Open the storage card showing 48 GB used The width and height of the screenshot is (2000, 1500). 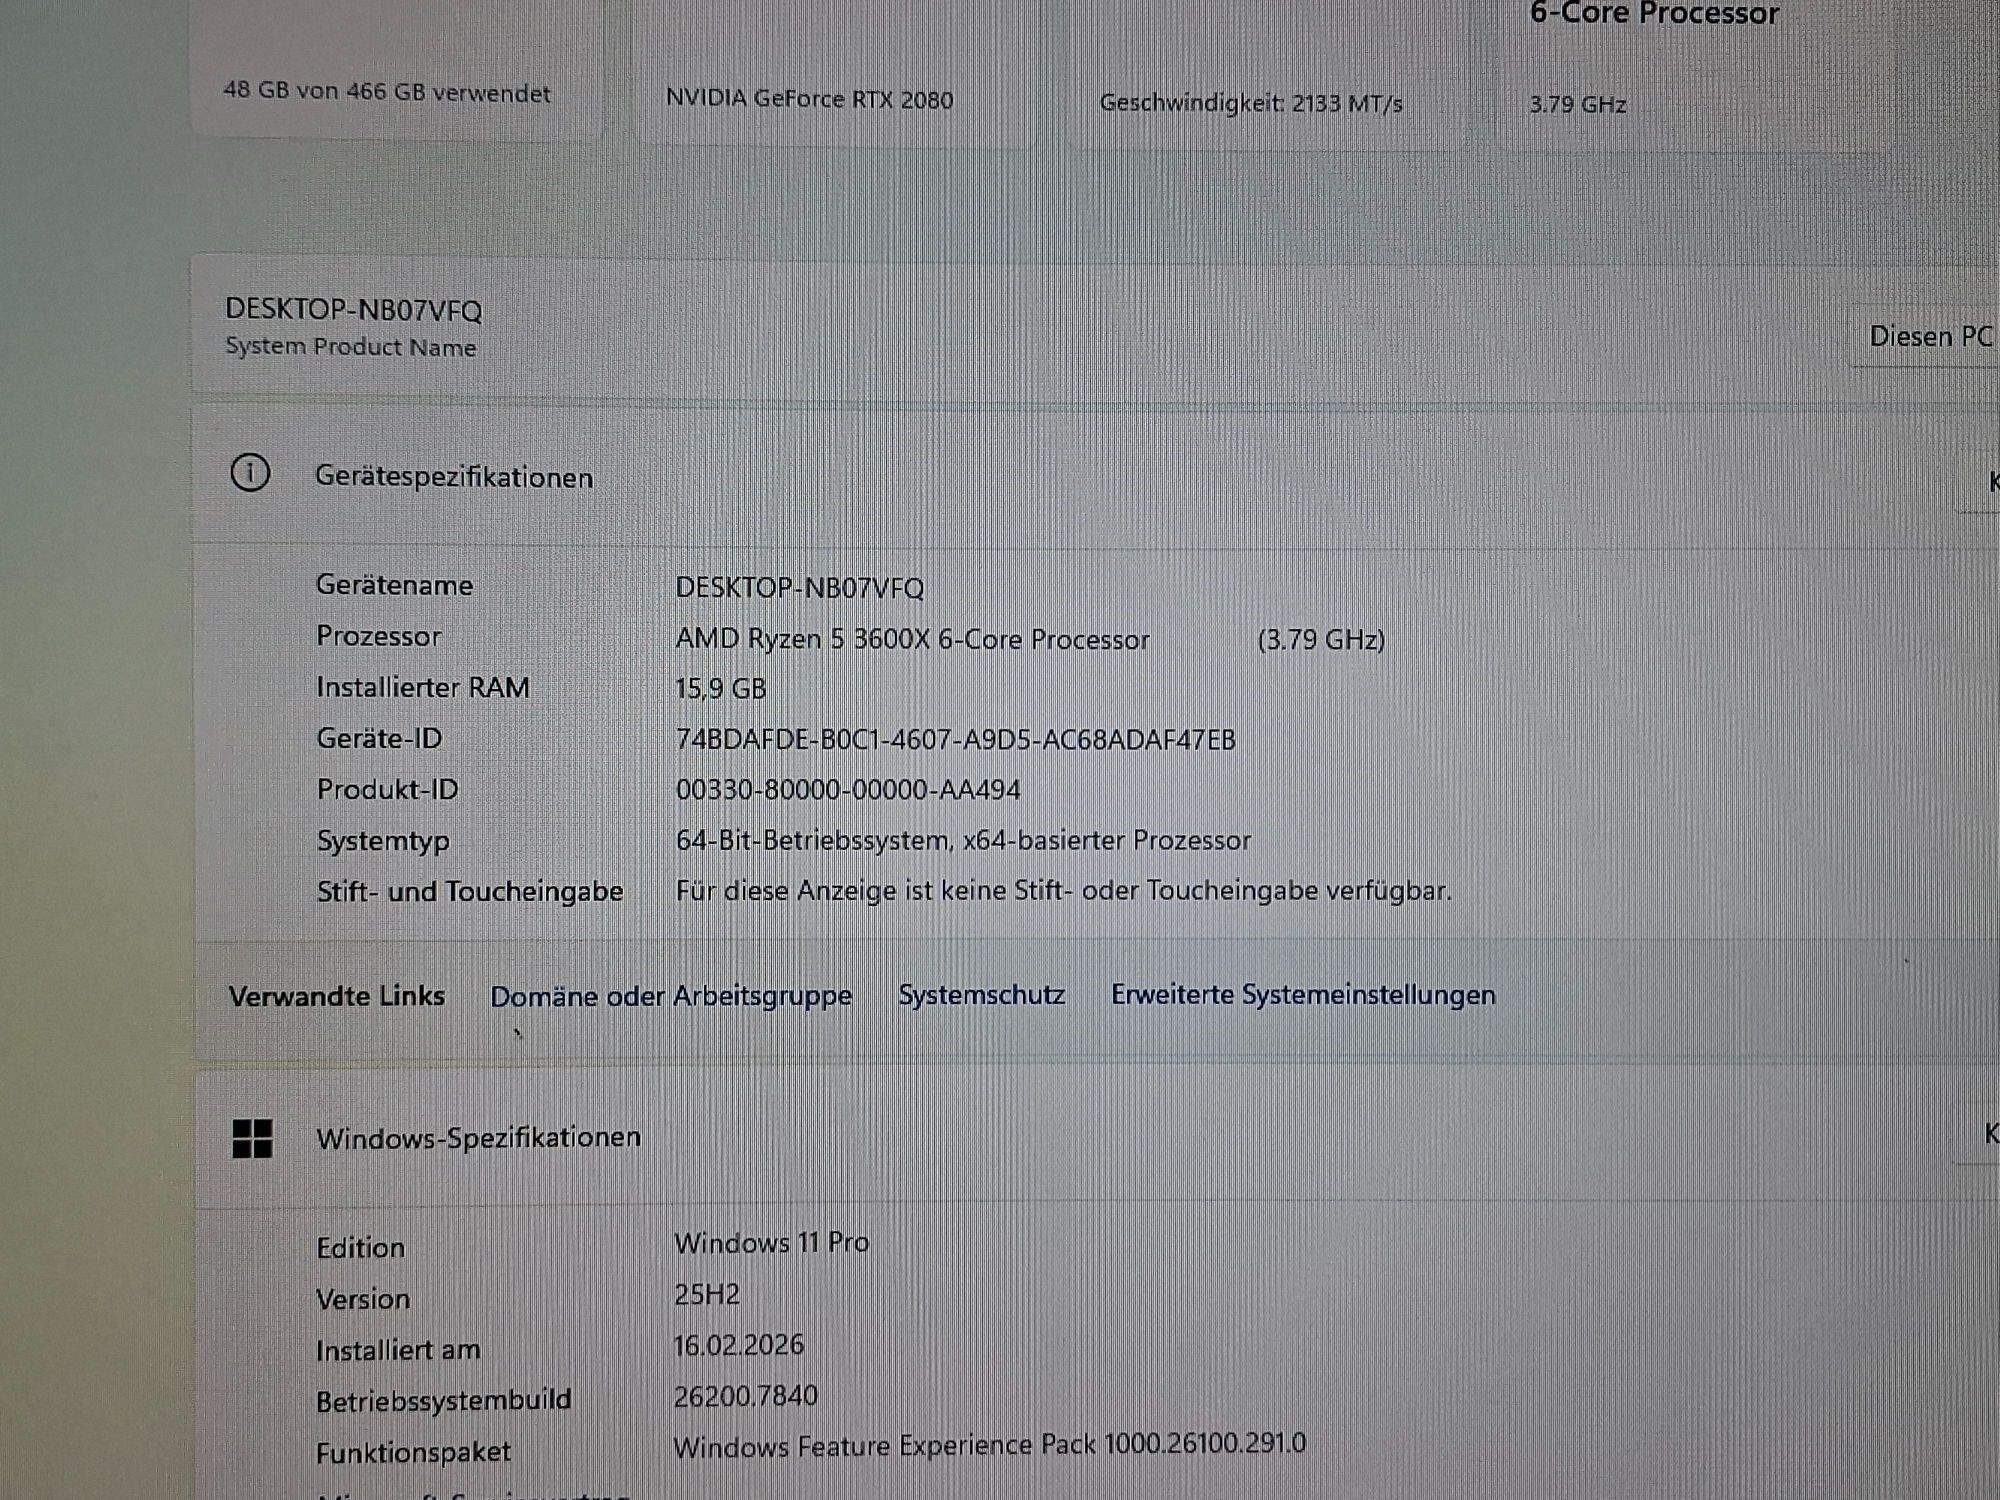click(x=387, y=92)
